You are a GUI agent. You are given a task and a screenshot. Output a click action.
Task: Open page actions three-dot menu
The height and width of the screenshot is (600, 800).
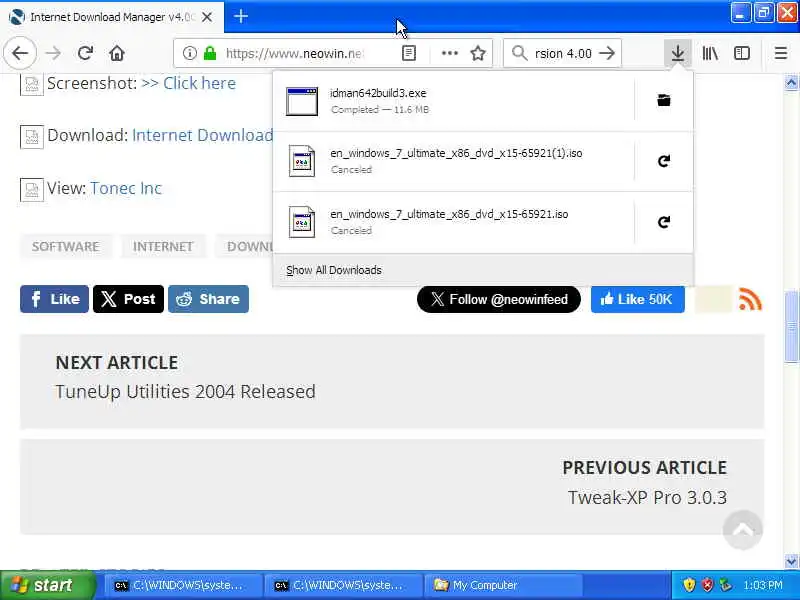coord(449,53)
